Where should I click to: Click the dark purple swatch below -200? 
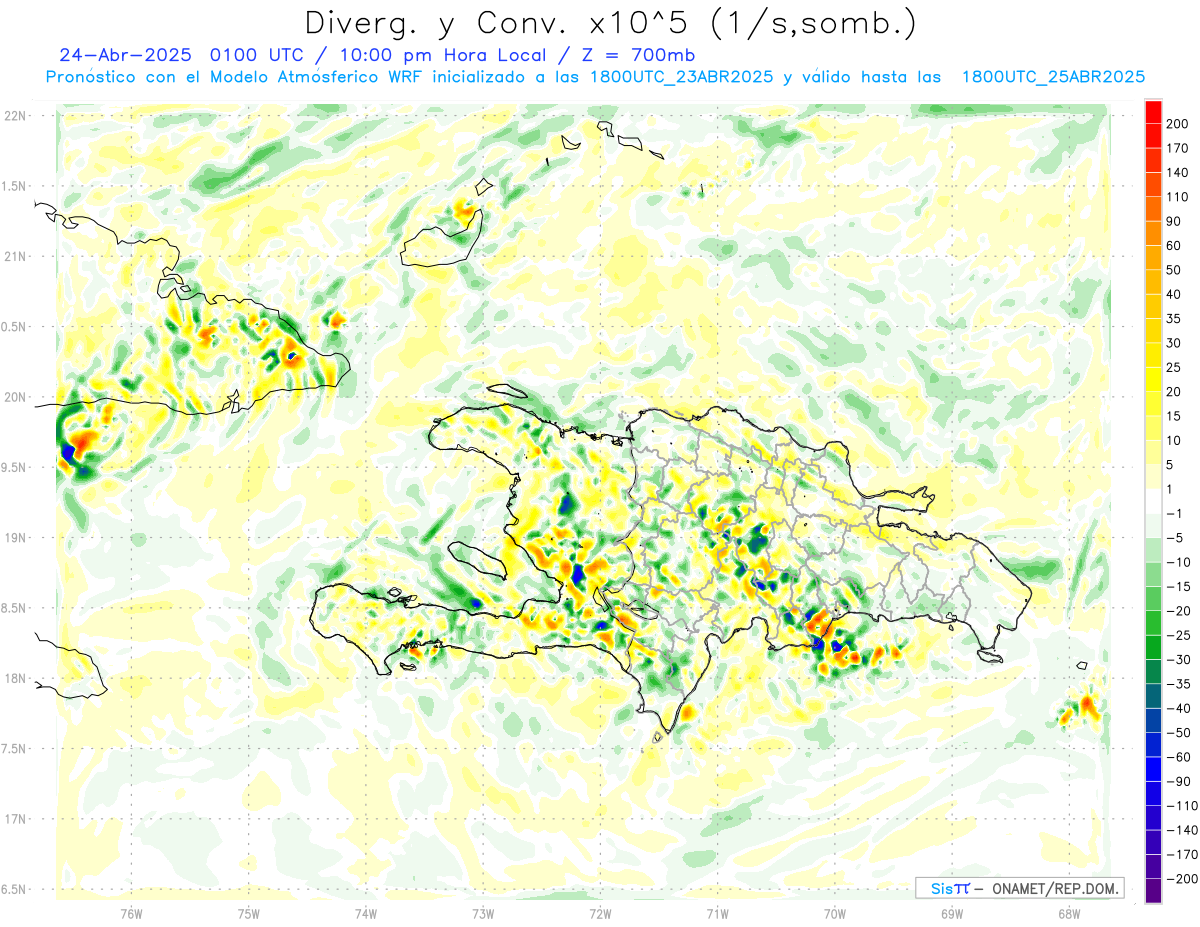point(1154,891)
